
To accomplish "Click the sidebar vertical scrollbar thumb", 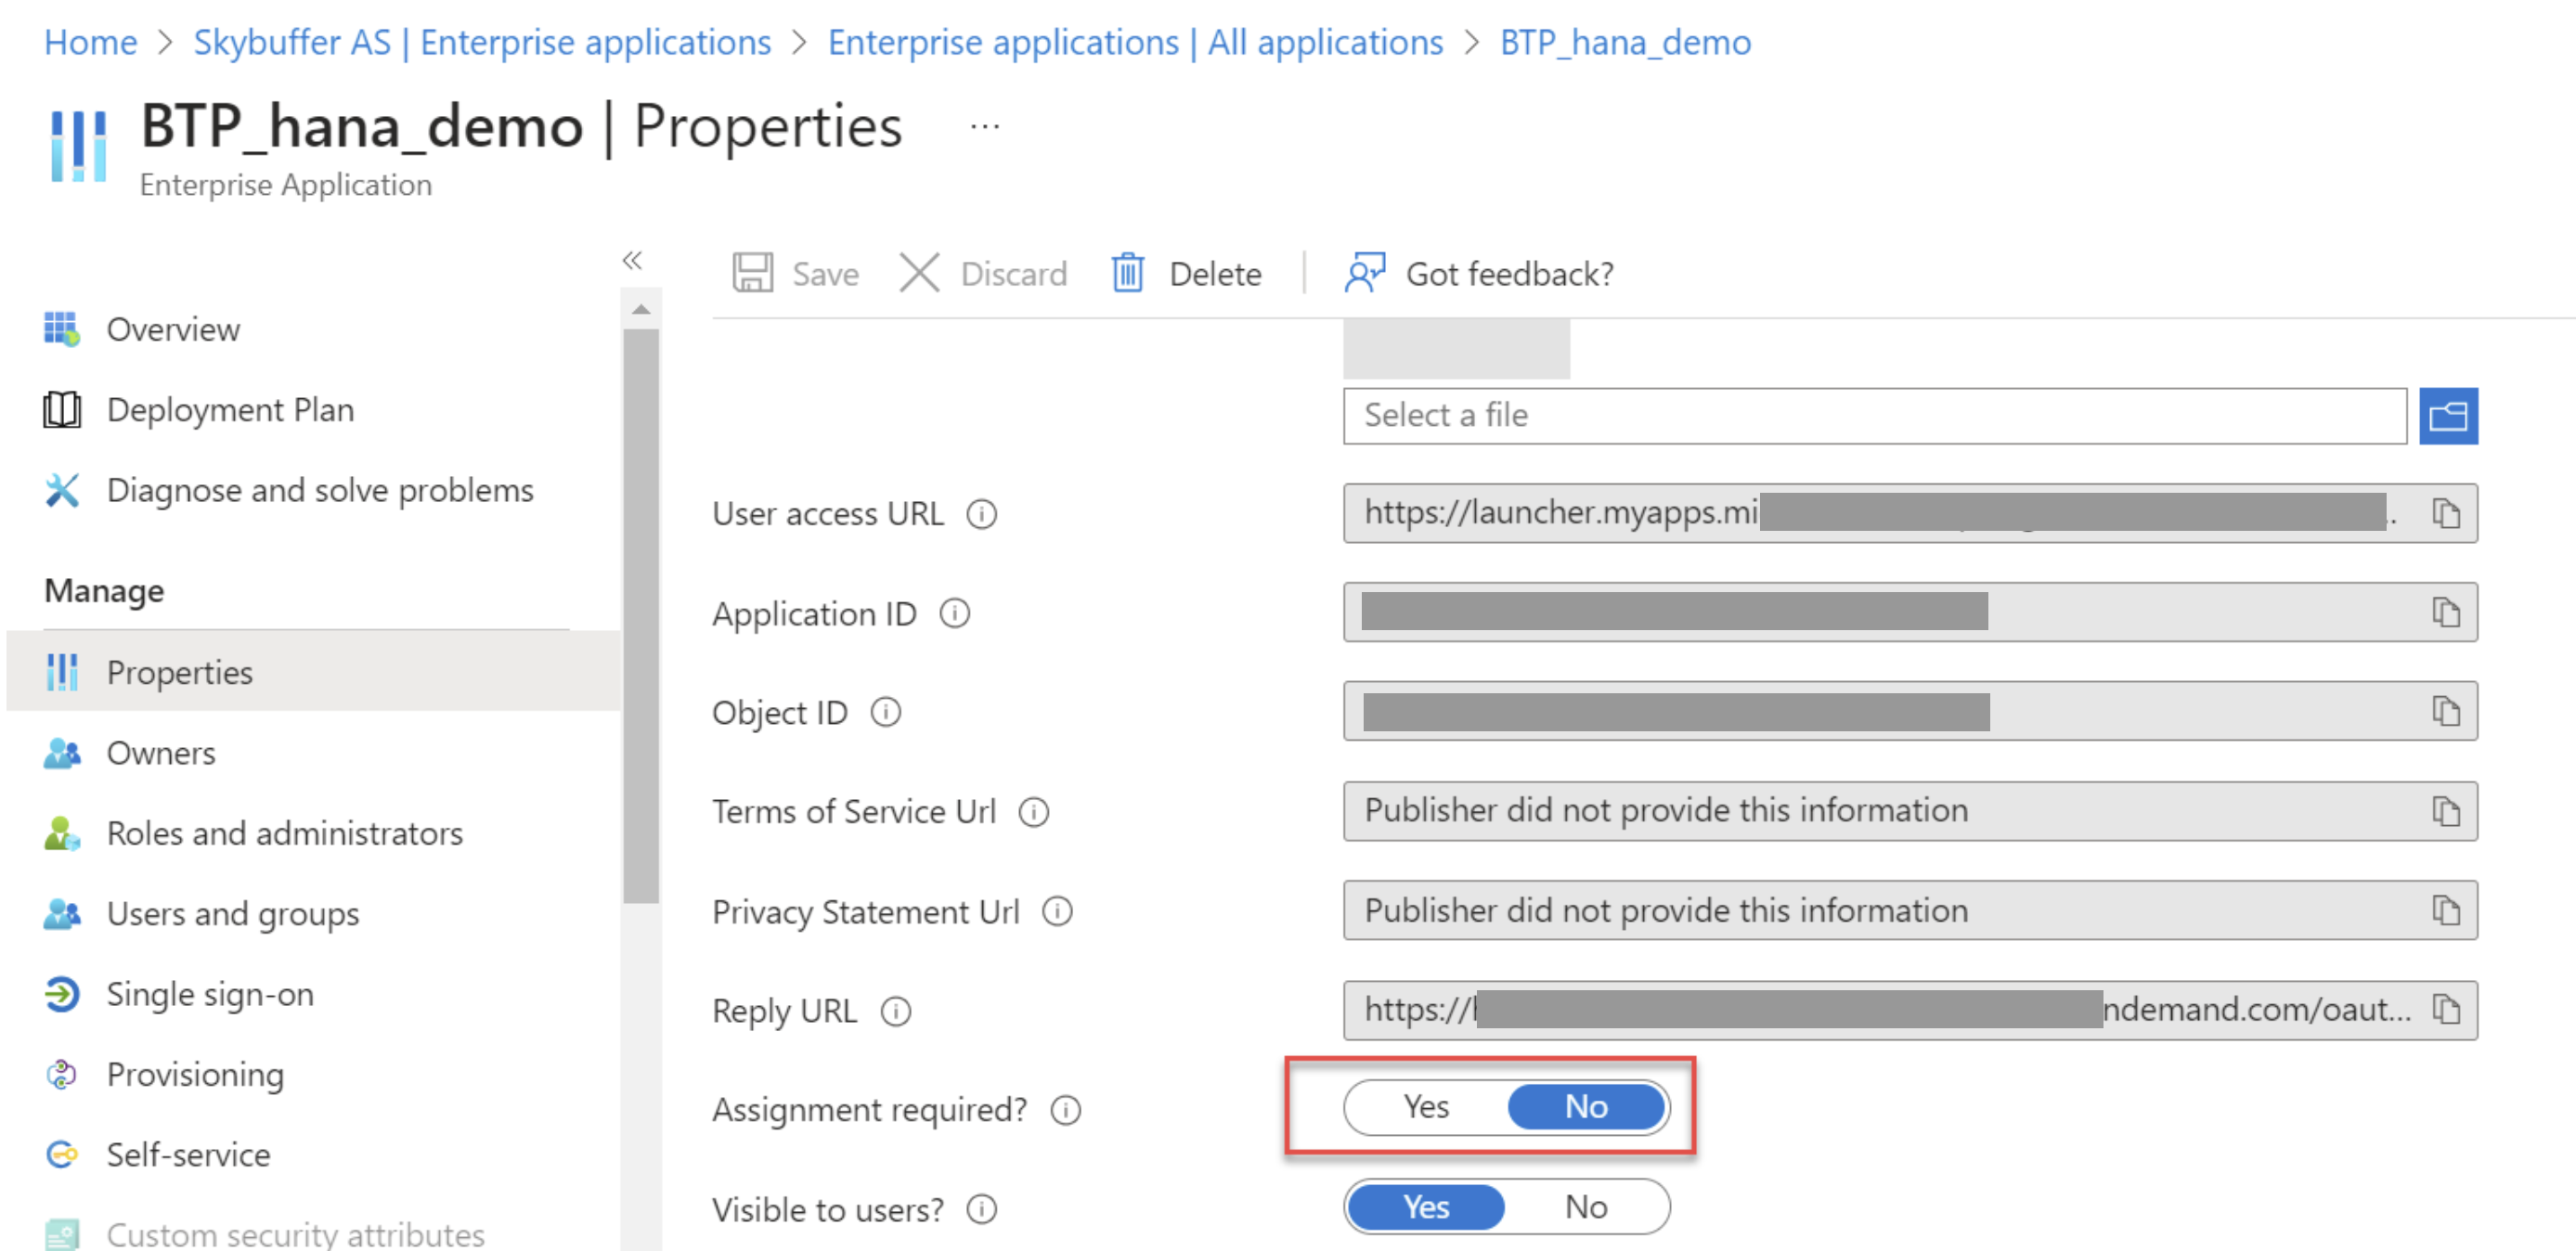I will coord(640,614).
